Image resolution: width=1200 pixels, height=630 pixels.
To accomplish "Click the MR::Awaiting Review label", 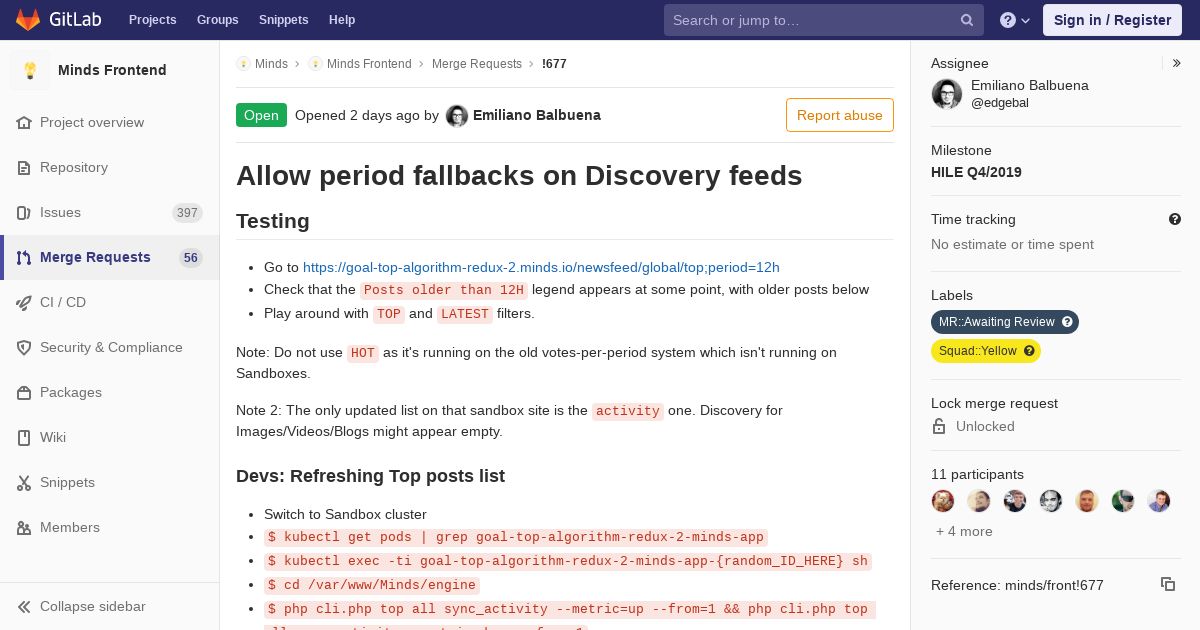I will tap(996, 322).
